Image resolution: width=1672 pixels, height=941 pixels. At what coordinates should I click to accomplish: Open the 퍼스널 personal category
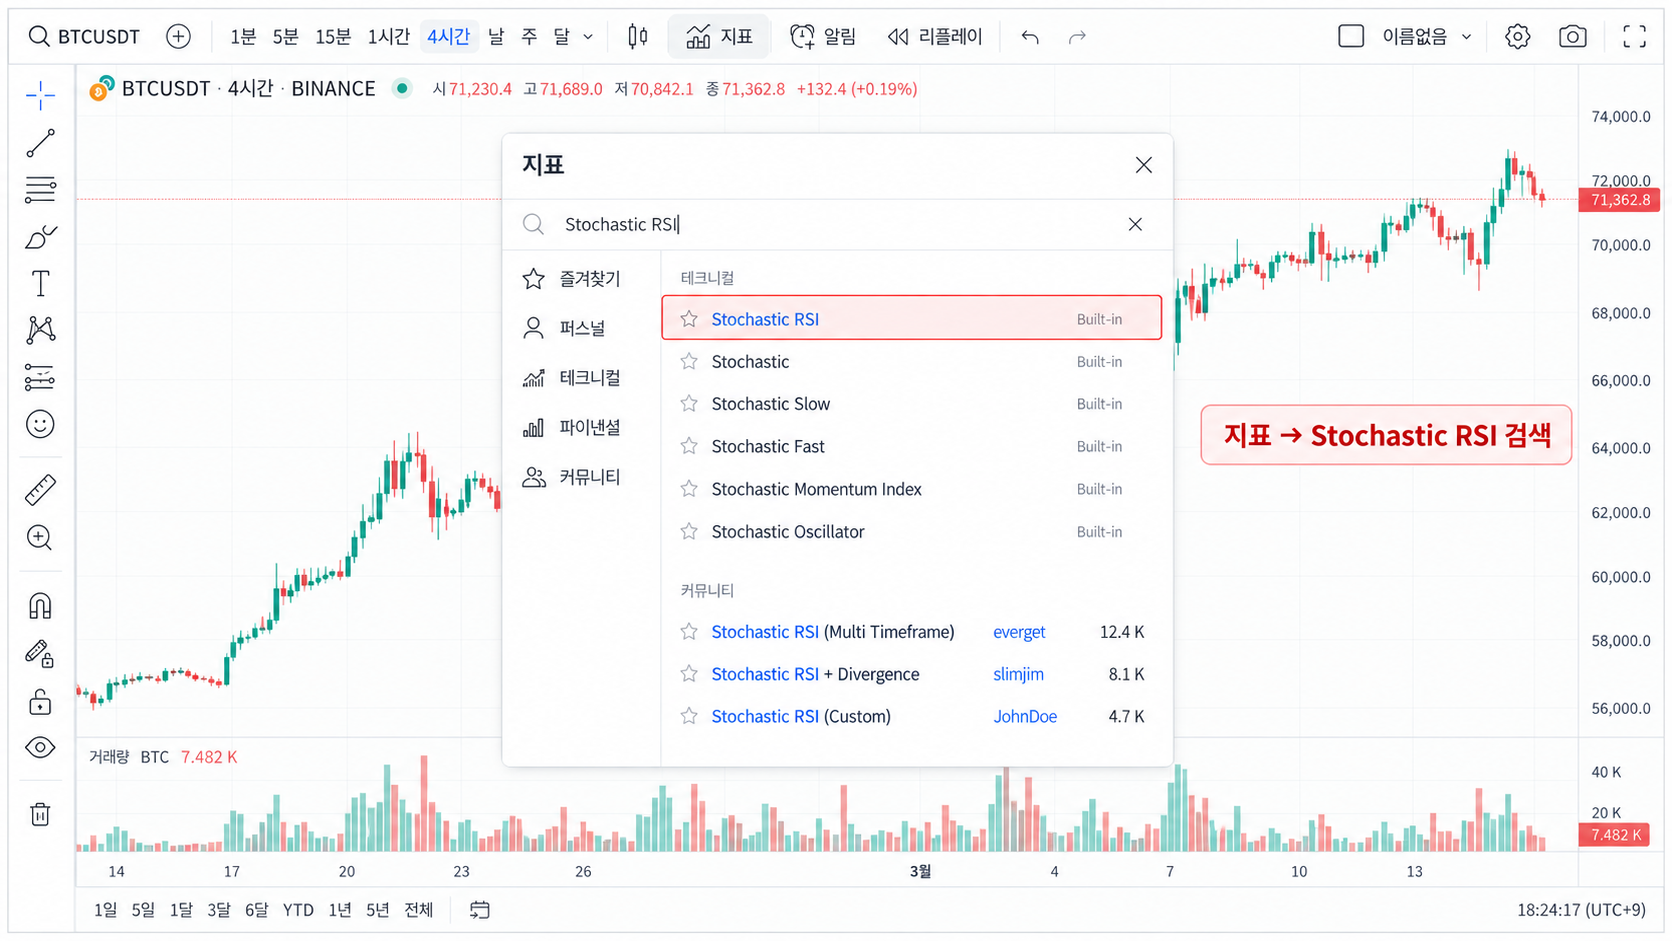tap(565, 328)
